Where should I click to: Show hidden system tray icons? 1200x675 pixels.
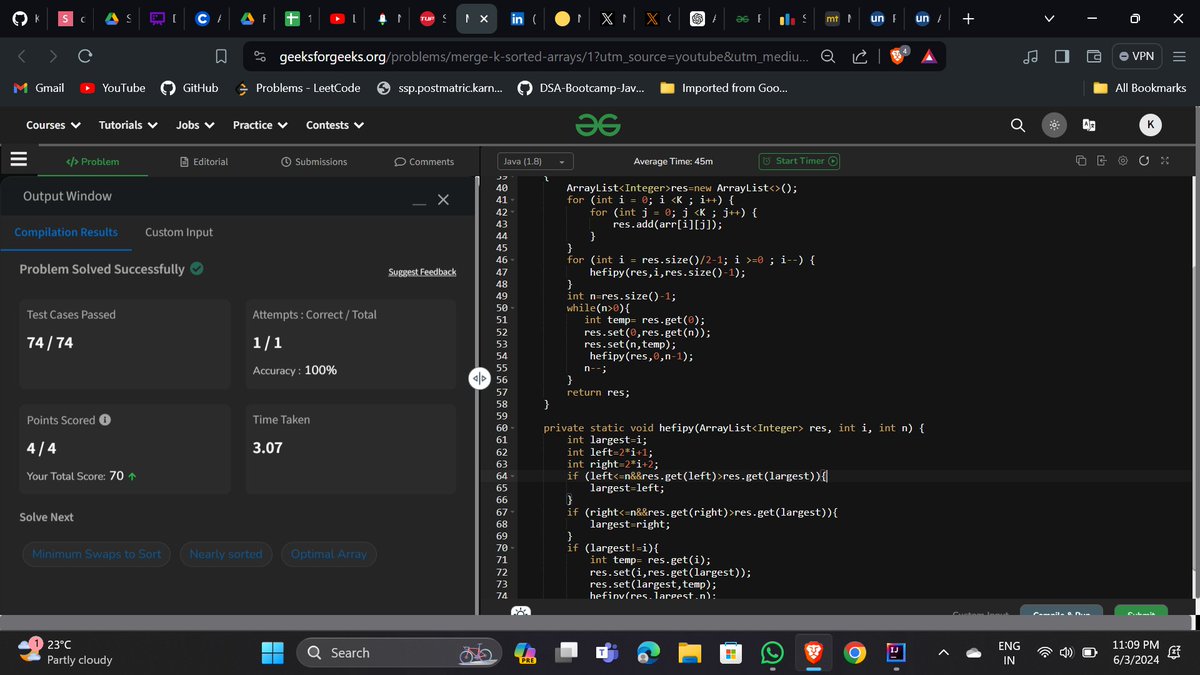tap(943, 653)
